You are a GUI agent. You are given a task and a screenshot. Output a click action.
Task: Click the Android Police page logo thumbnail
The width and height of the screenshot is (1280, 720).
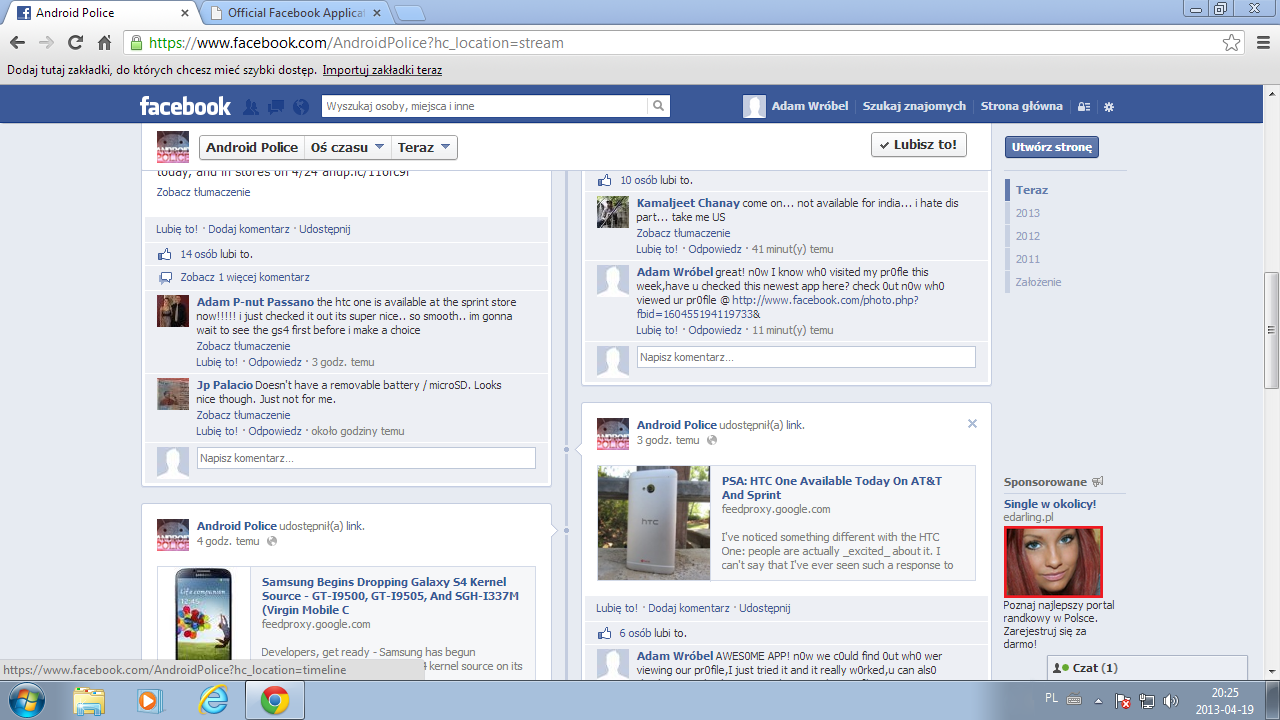[173, 147]
